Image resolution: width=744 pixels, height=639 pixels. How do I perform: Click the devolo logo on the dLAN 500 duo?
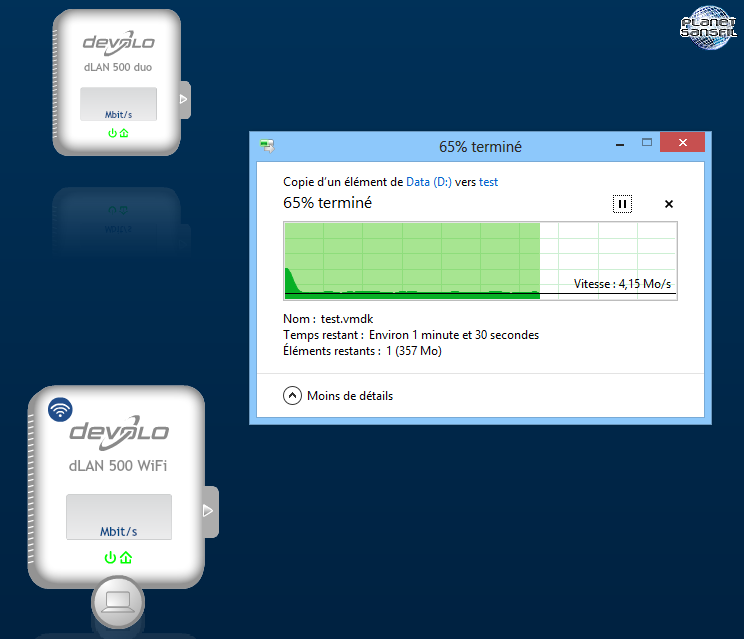pos(119,43)
